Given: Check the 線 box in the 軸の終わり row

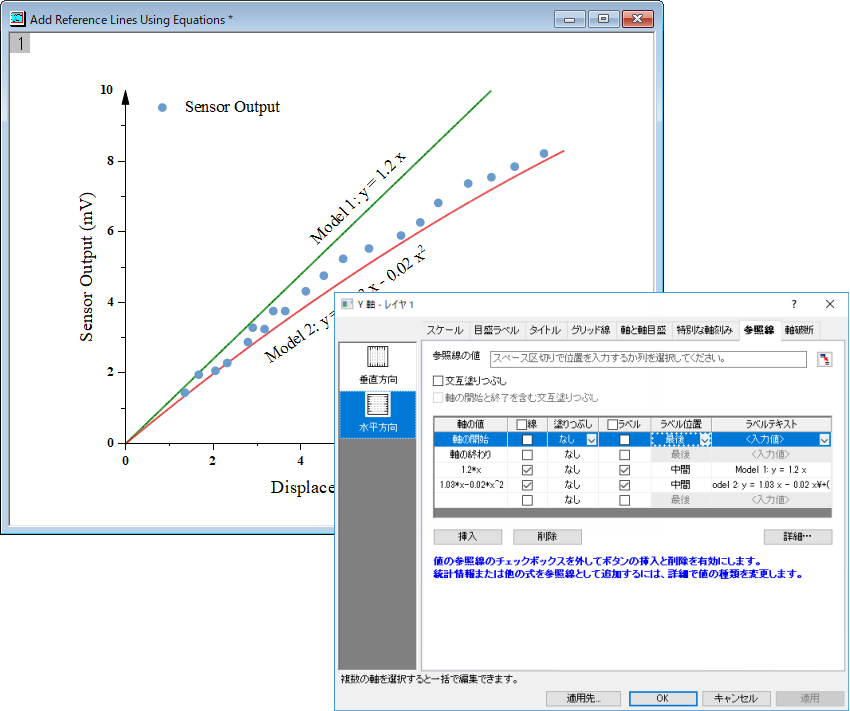Looking at the screenshot, I should tap(527, 455).
